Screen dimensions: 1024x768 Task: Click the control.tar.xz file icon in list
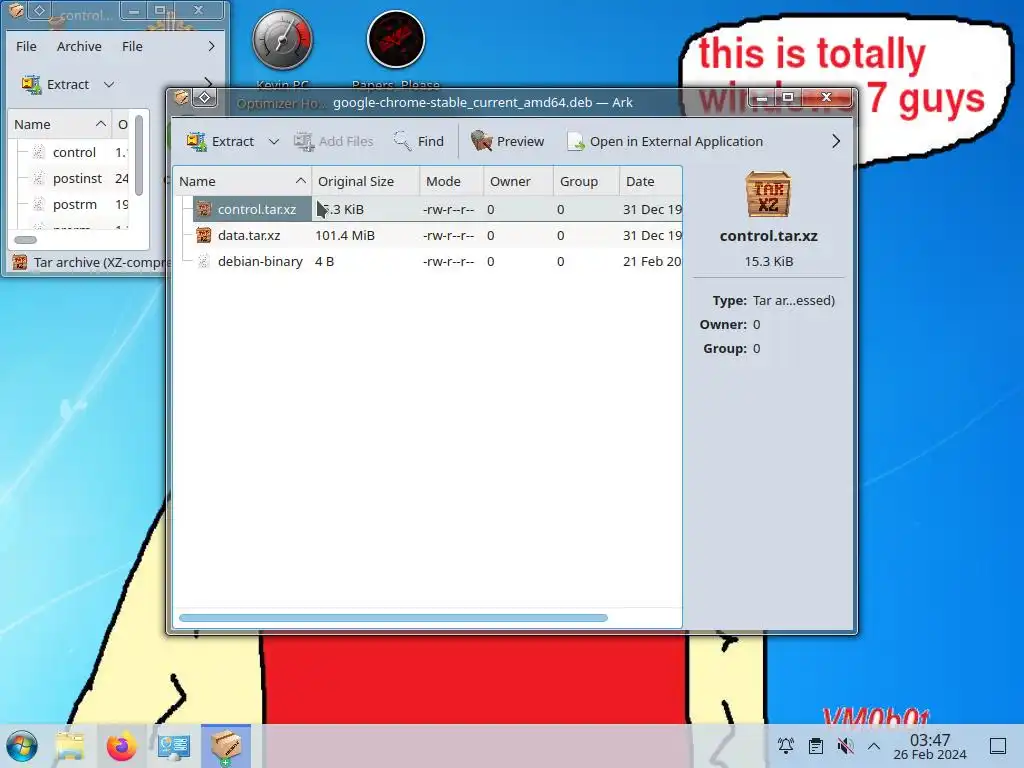(x=204, y=209)
